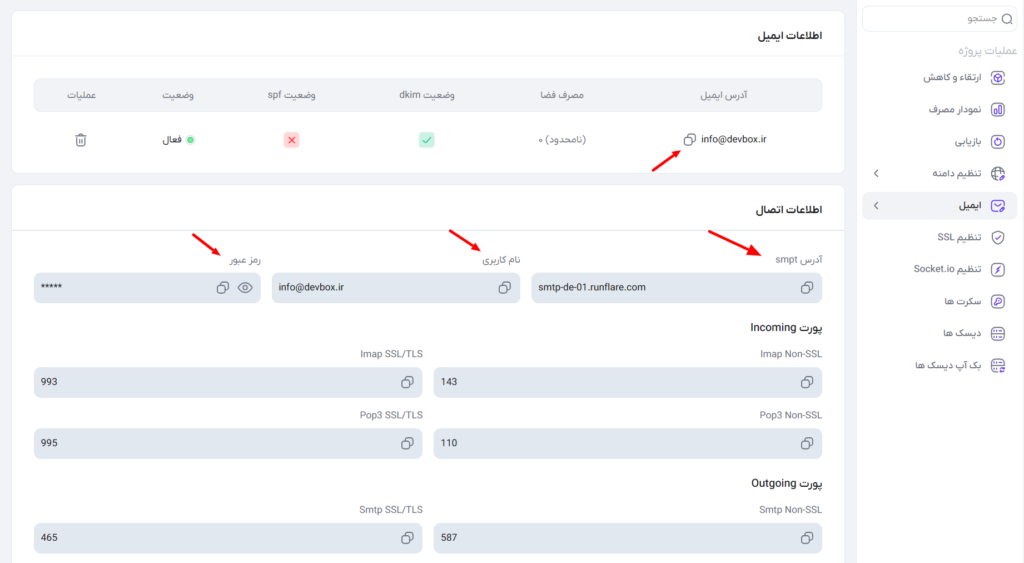Show the password with the eye icon

point(245,287)
